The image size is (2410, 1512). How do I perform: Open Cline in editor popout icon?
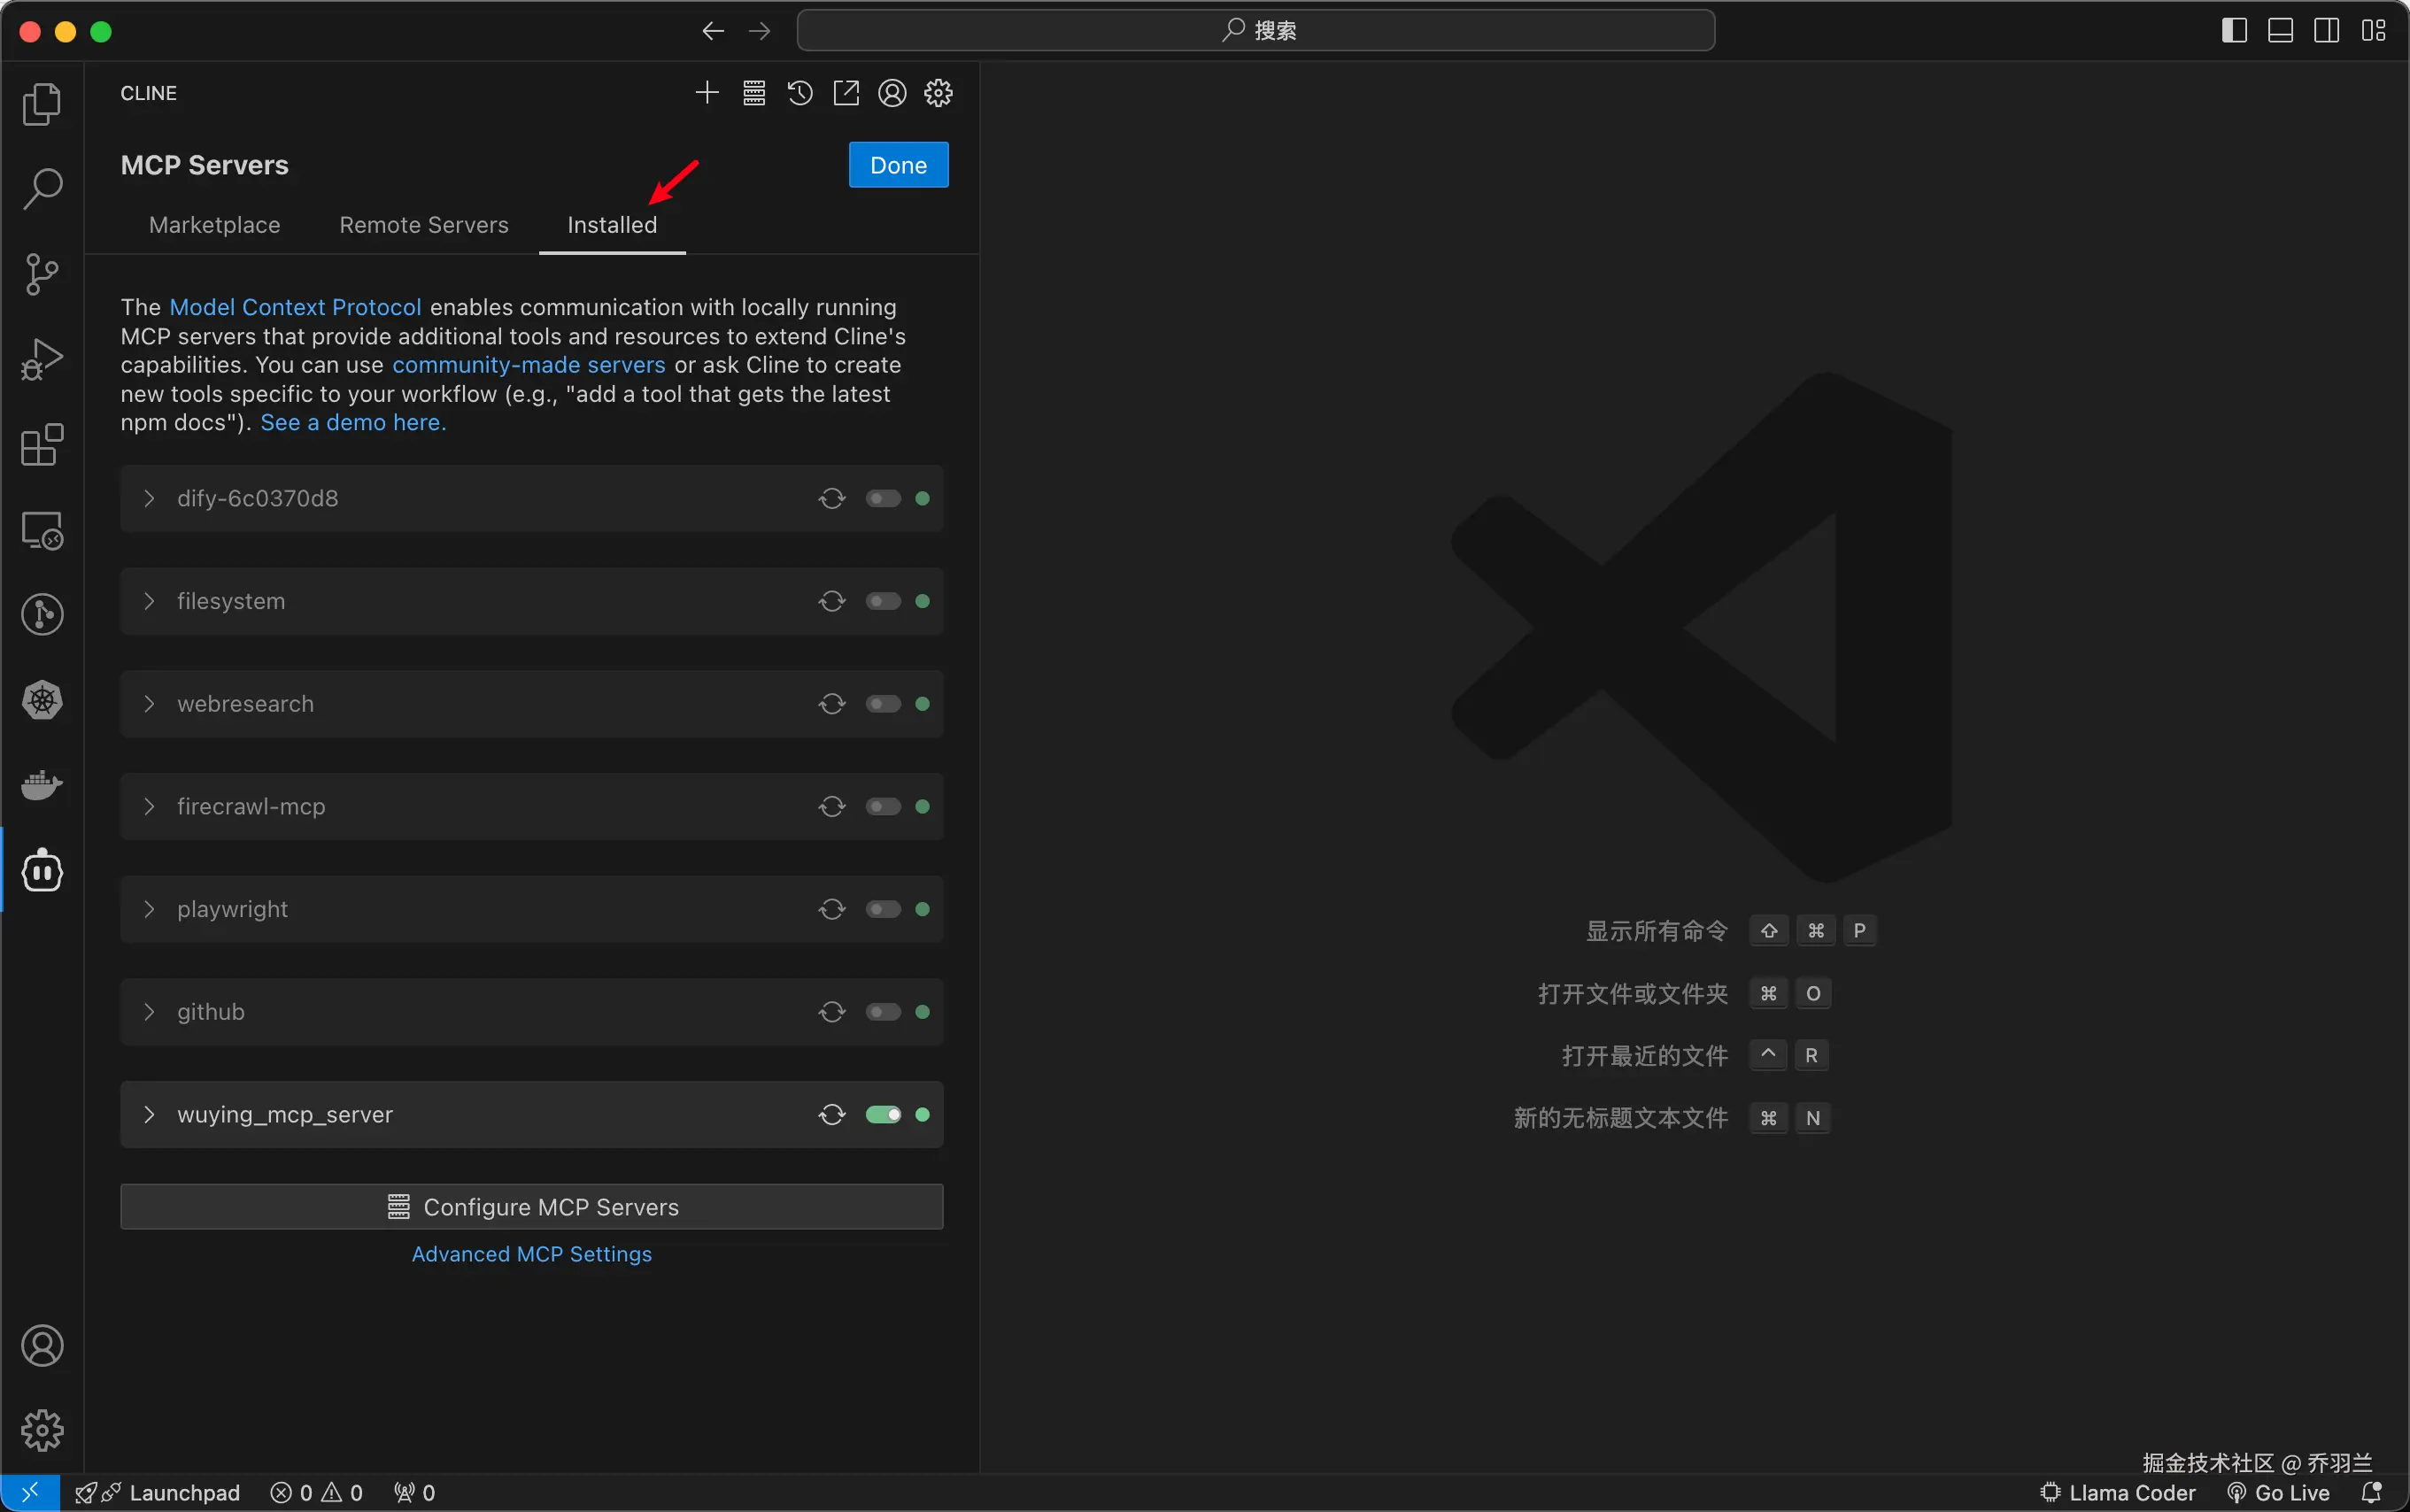coord(846,93)
